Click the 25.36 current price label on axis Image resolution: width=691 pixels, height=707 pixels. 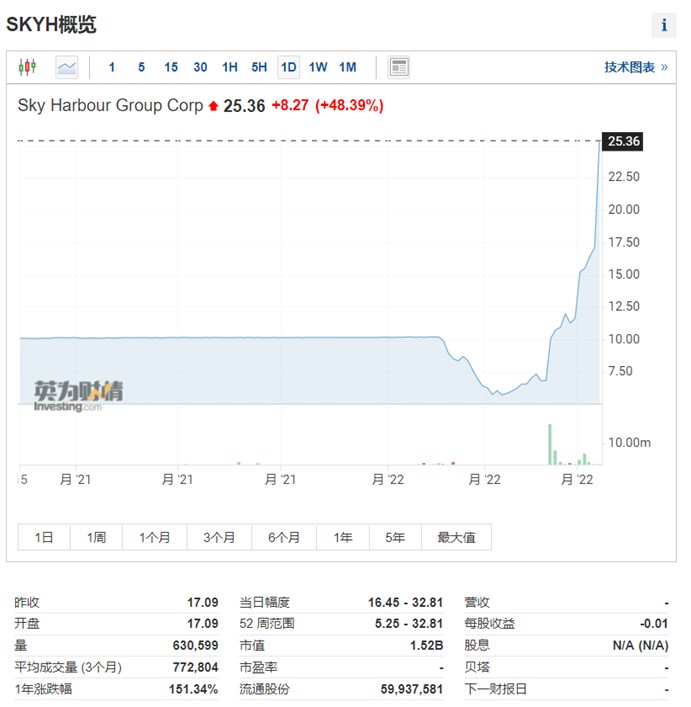pyautogui.click(x=622, y=142)
